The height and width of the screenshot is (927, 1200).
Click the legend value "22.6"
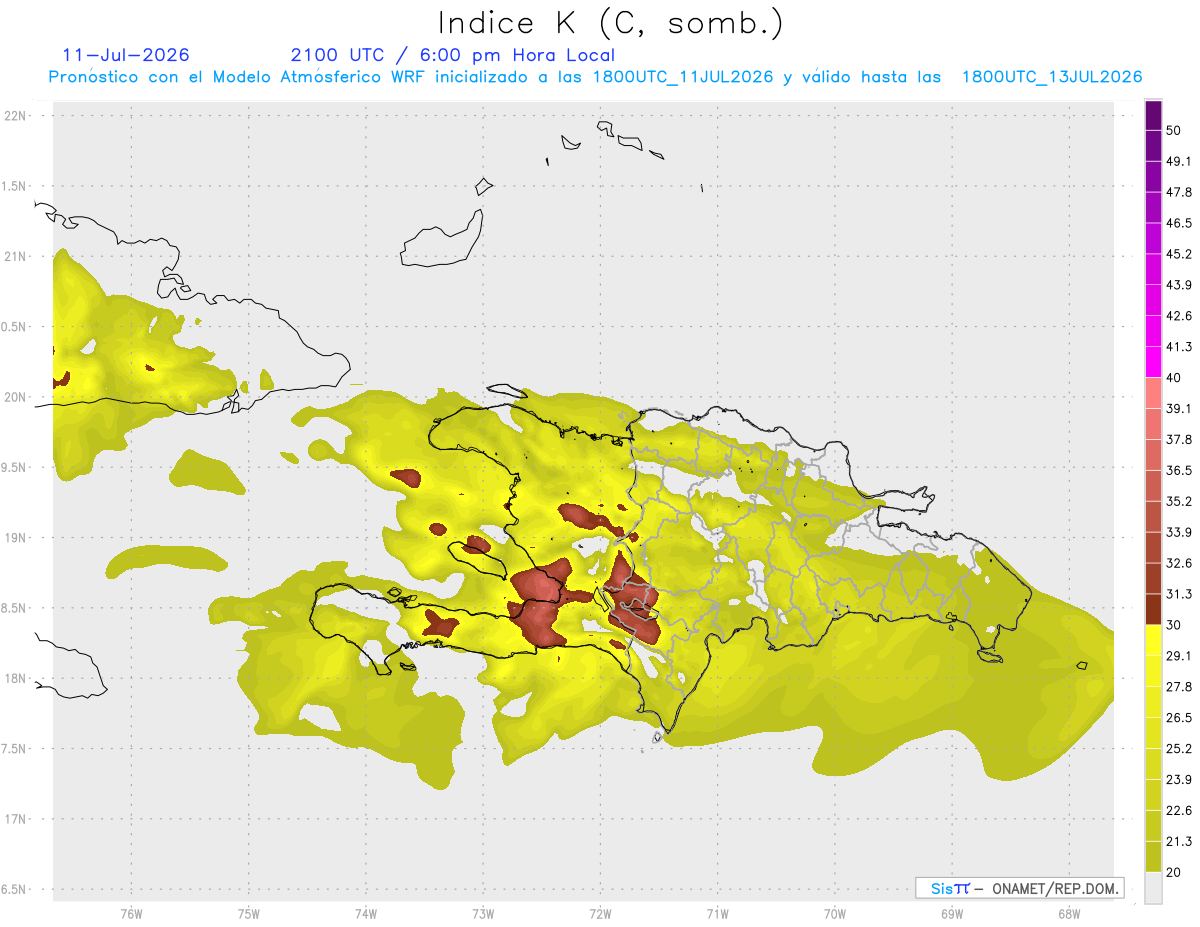pos(1179,811)
